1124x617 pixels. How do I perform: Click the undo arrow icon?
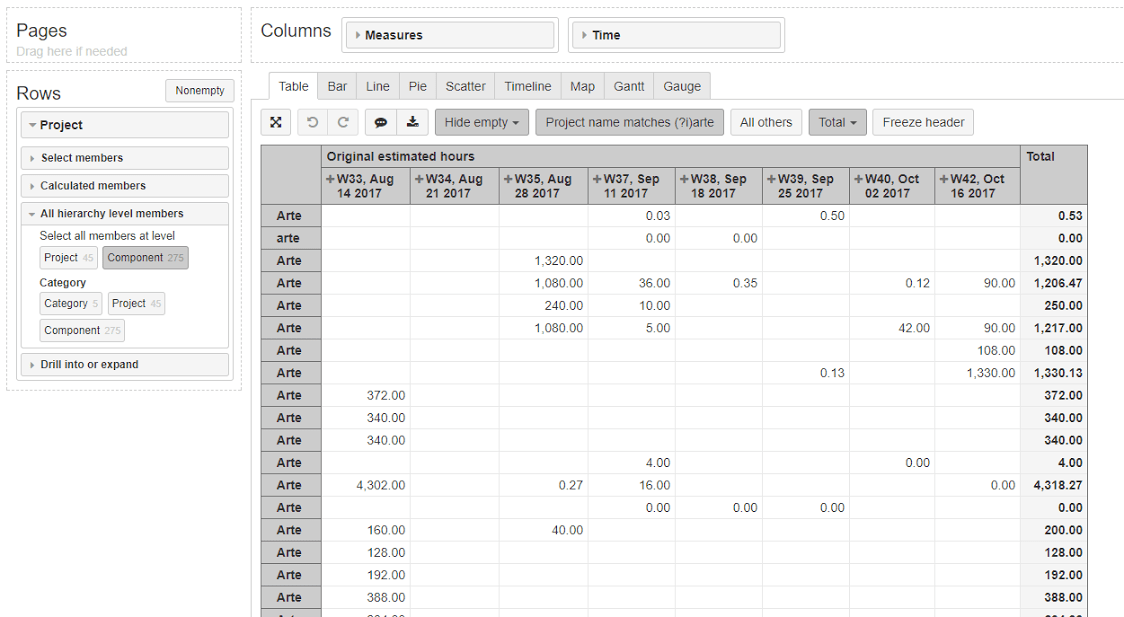coord(313,122)
